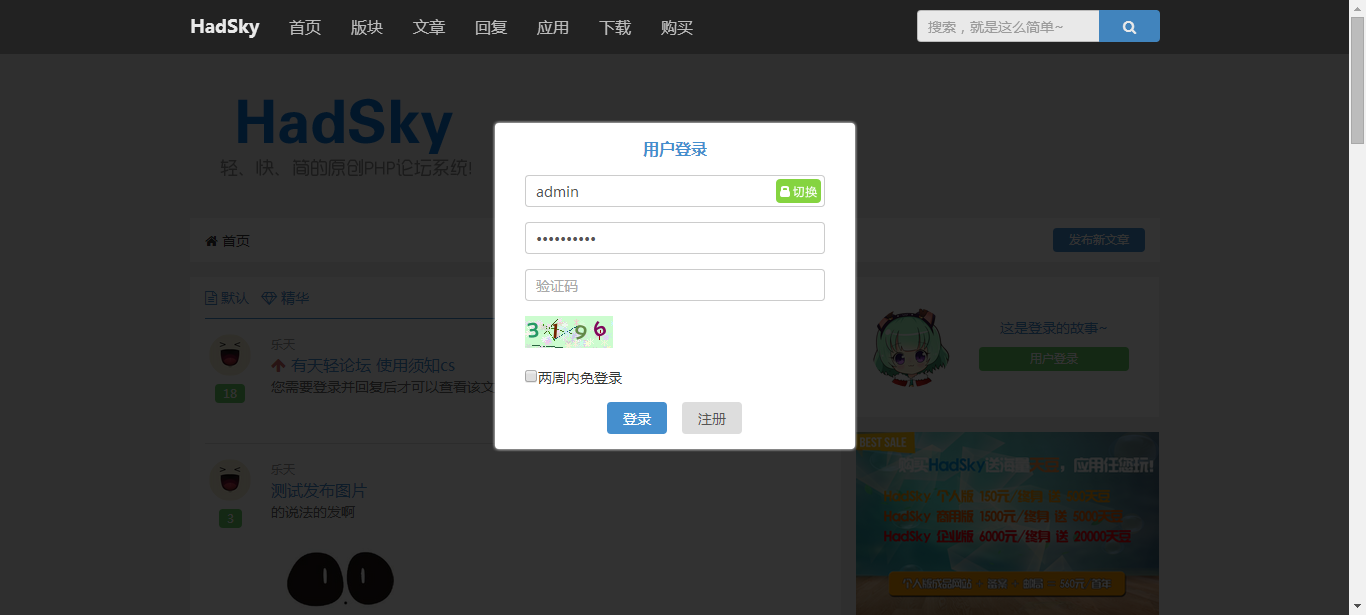Click the black blob image in the post
This screenshot has height=615, width=1366.
341,579
